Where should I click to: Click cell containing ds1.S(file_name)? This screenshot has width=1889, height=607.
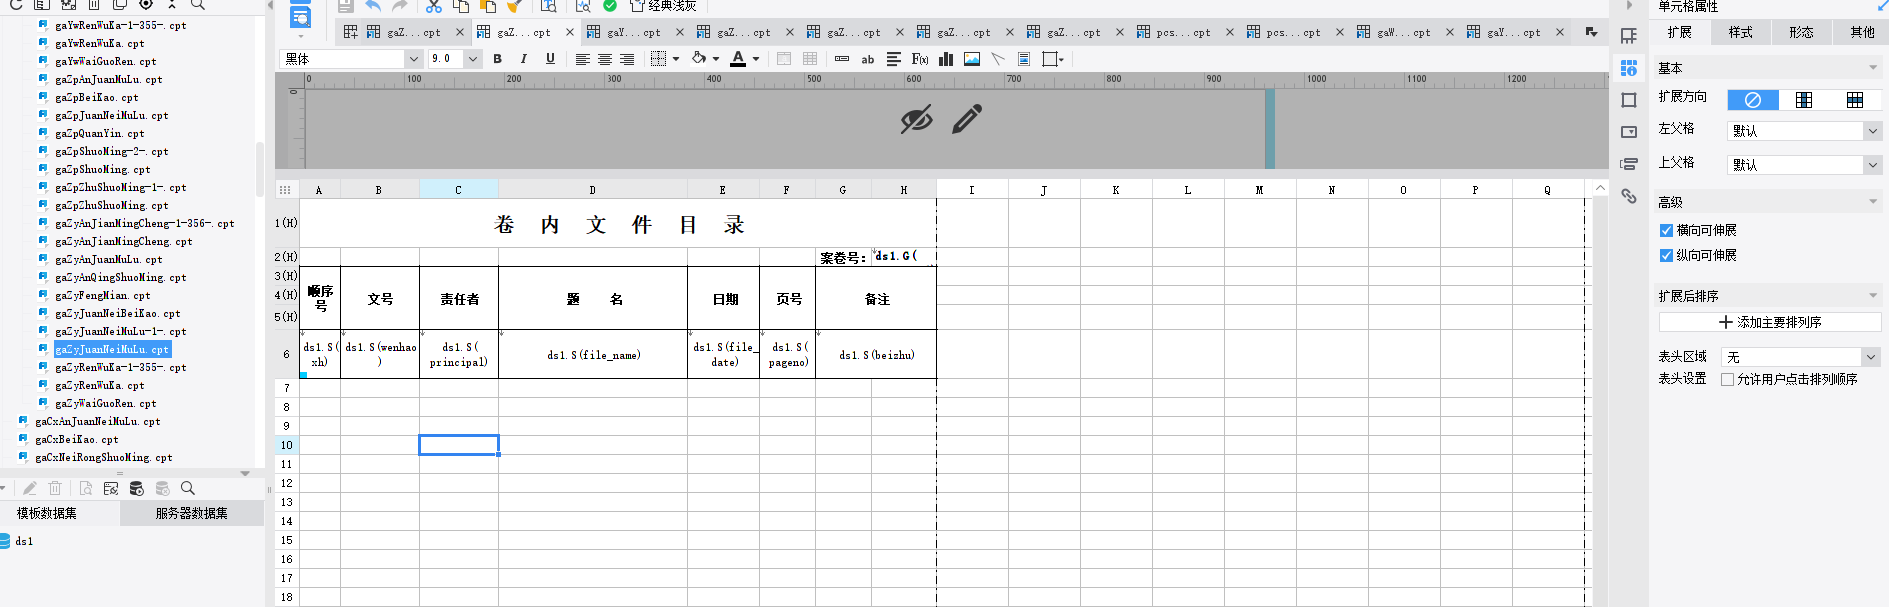[593, 355]
